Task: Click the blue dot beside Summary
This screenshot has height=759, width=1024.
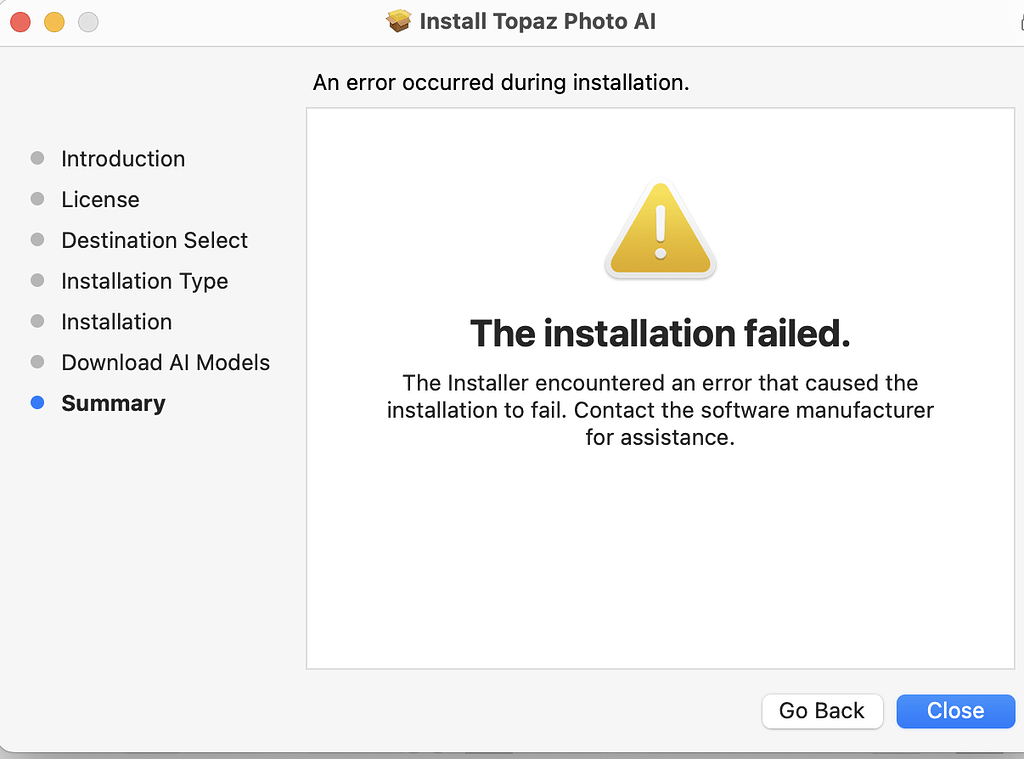Action: (38, 403)
